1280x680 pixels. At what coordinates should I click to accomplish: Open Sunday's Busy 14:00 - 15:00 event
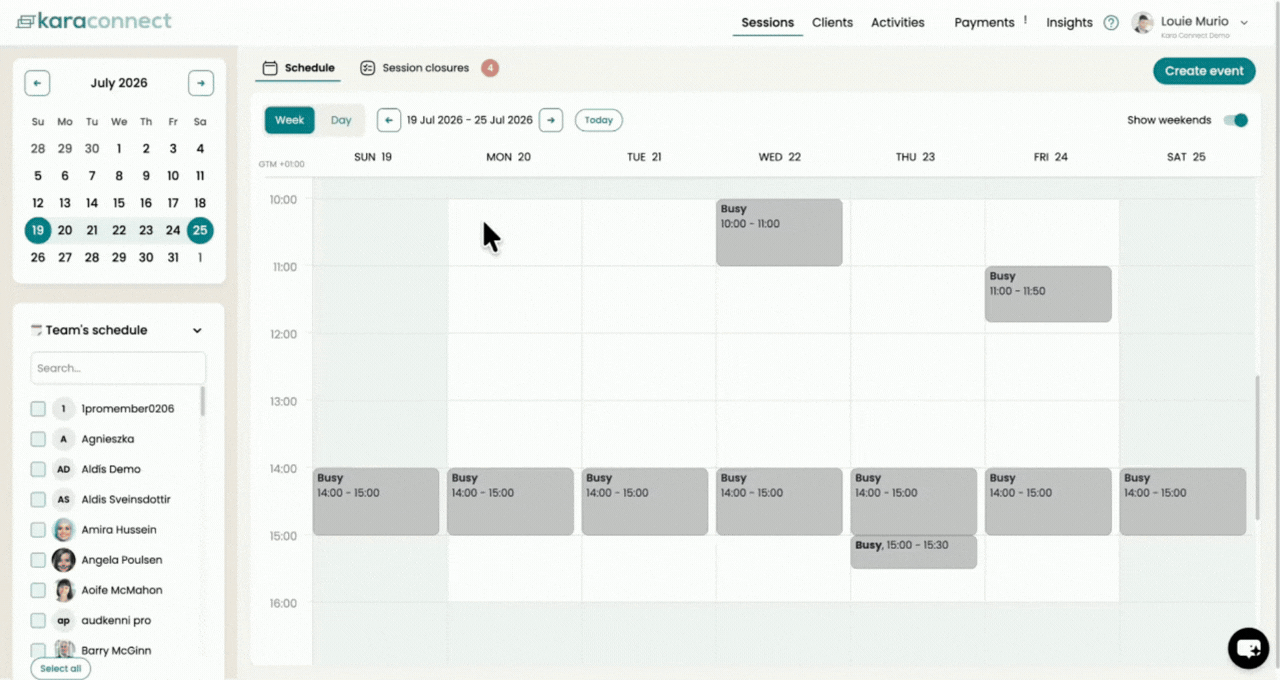point(376,501)
